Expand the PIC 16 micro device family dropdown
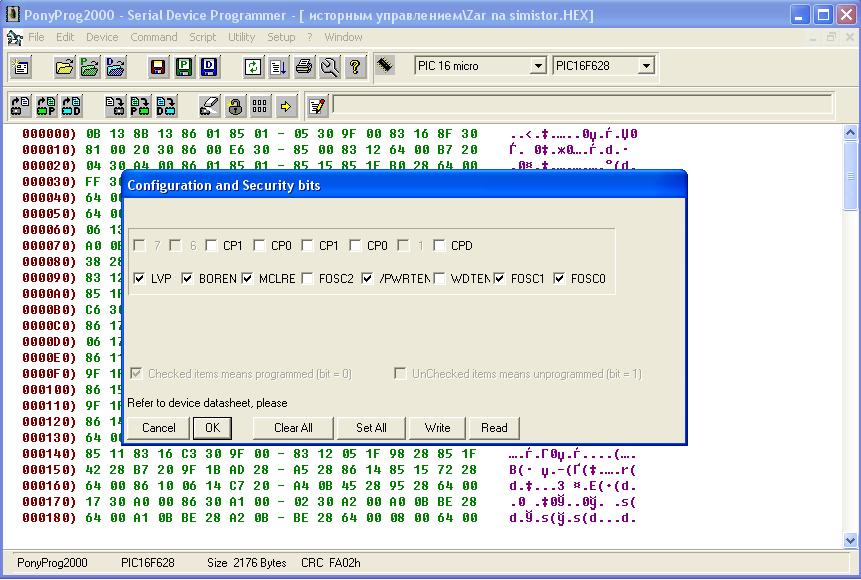The image size is (861, 580). [537, 66]
